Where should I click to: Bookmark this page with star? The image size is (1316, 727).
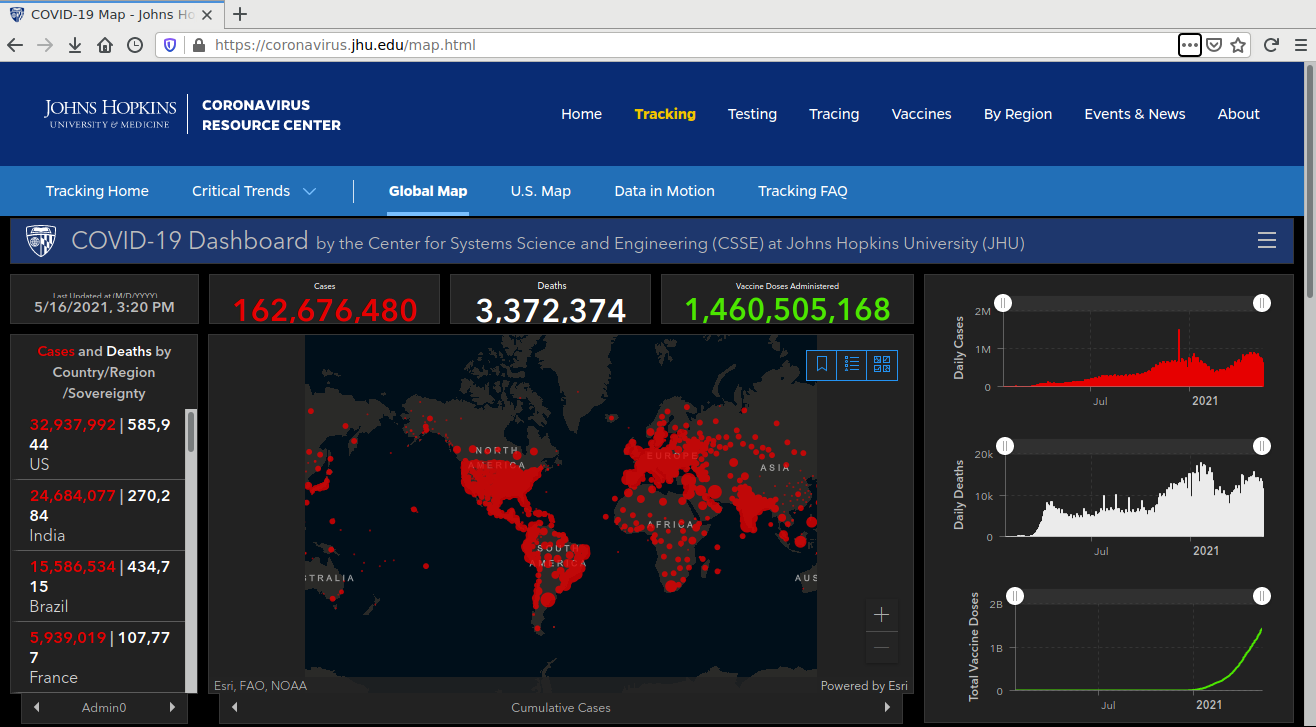click(1238, 45)
